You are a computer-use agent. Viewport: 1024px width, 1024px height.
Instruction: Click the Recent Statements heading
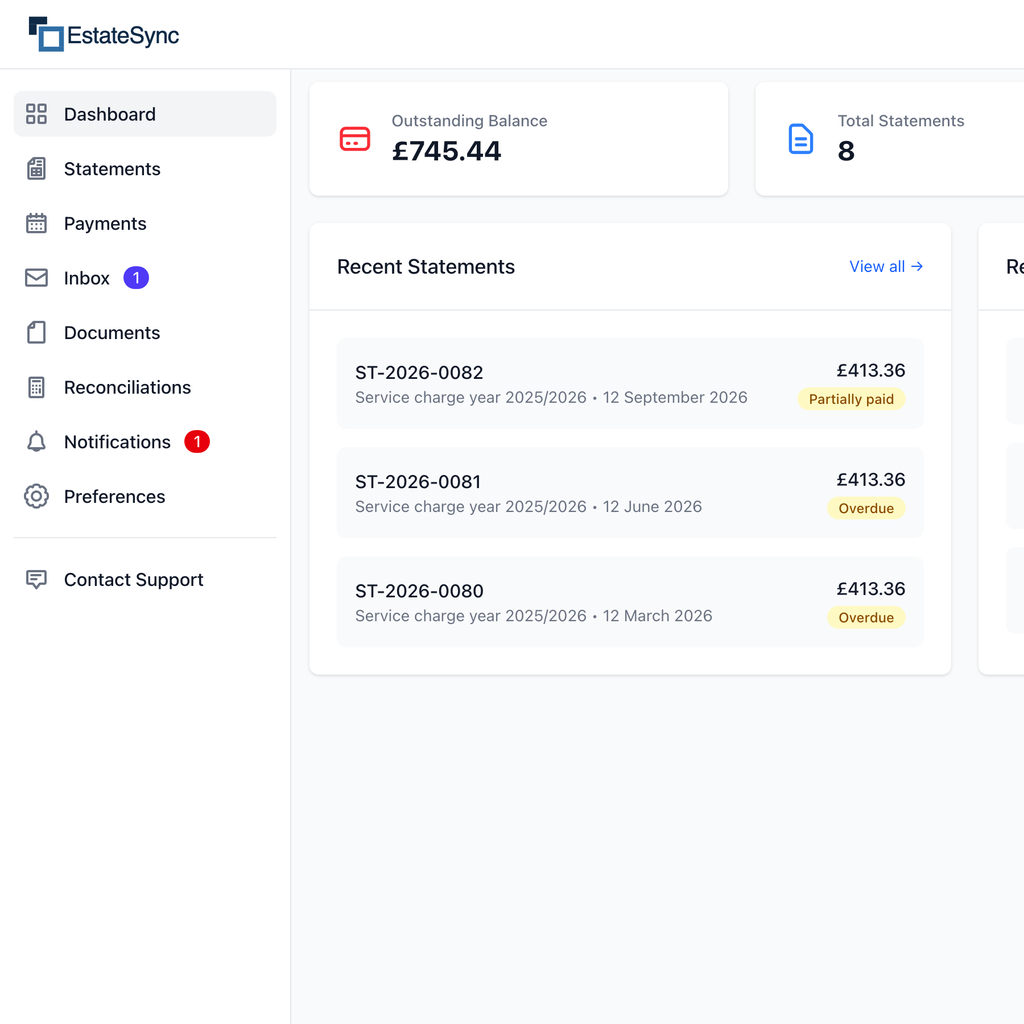pos(426,266)
